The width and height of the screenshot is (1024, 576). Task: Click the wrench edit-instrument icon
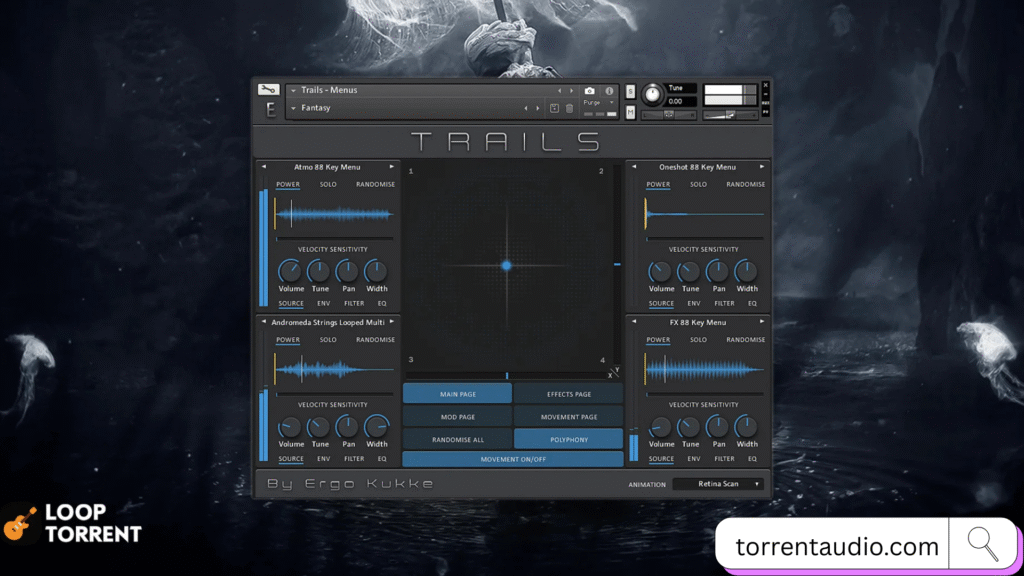(268, 90)
